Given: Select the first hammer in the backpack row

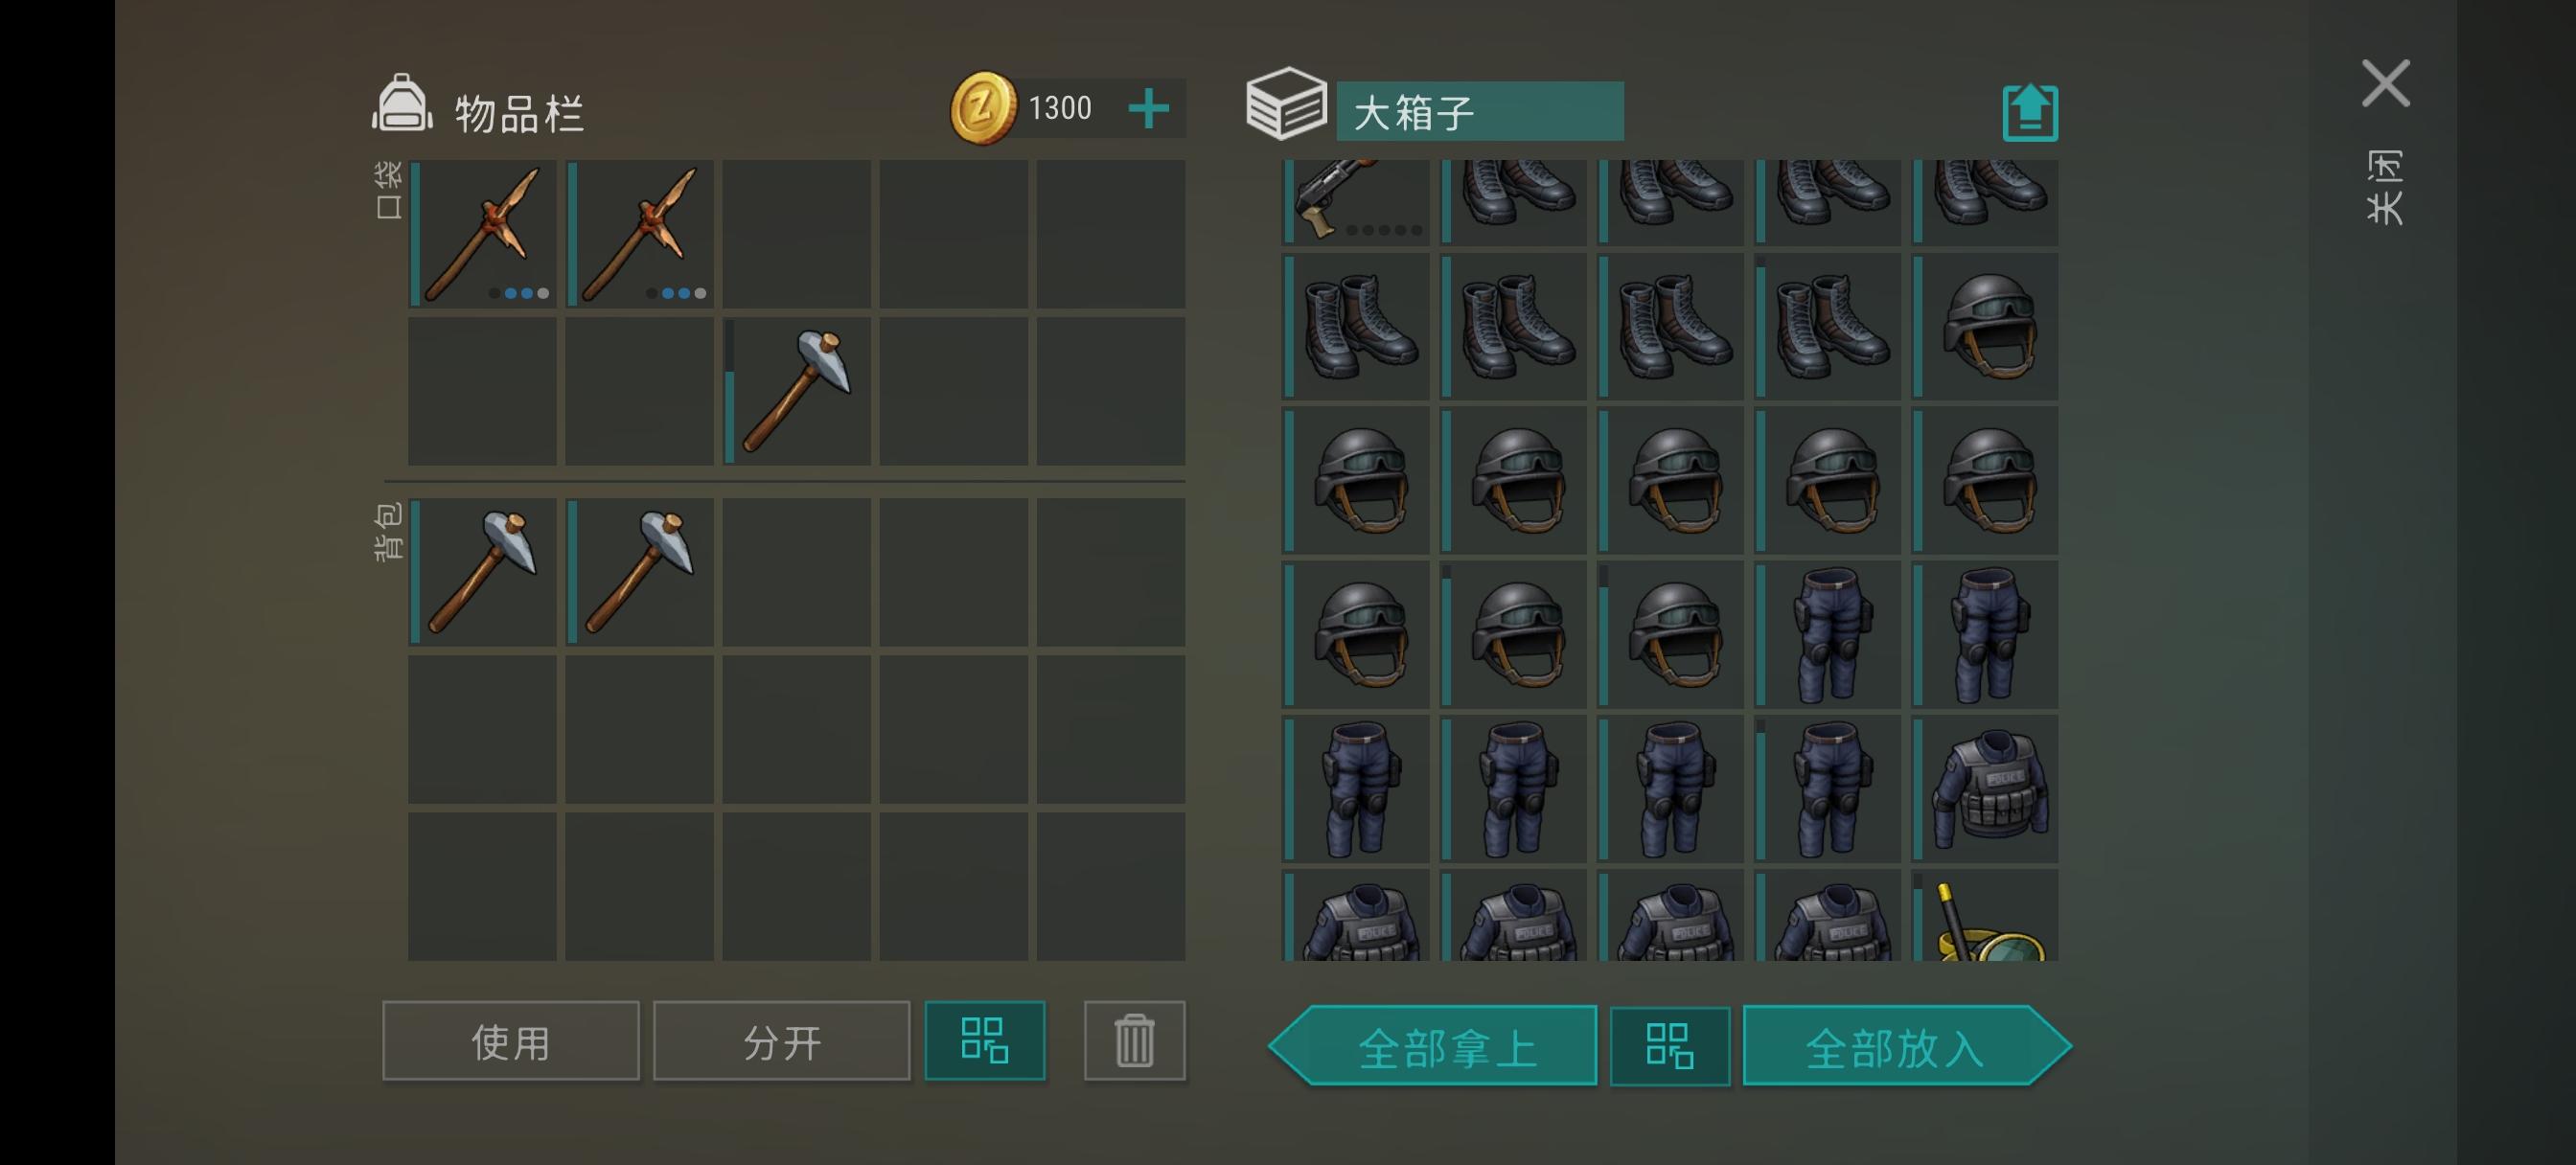Looking at the screenshot, I should tap(483, 572).
